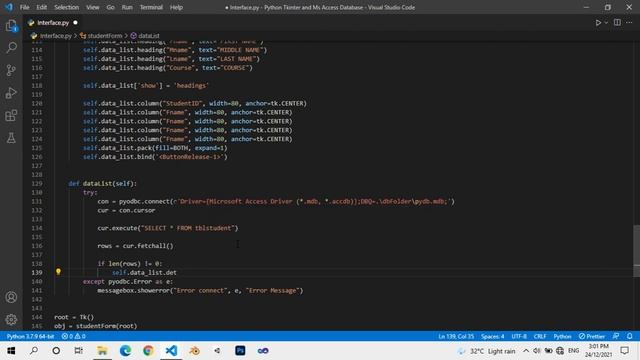640x360 pixels.
Task: Open the Source Control view
Action: [x=11, y=70]
